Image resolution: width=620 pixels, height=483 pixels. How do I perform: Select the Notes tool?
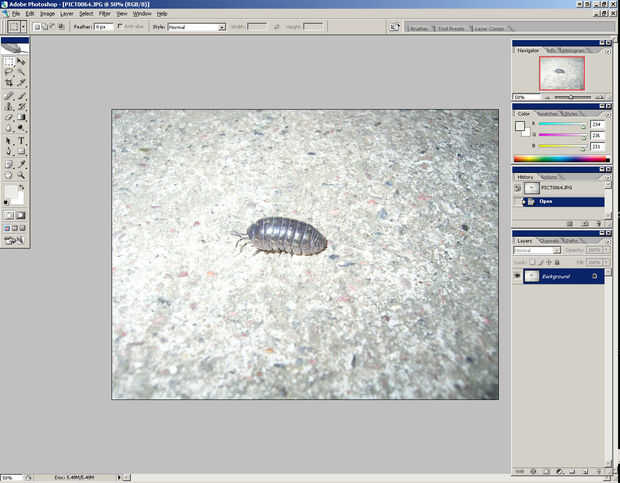coord(9,164)
